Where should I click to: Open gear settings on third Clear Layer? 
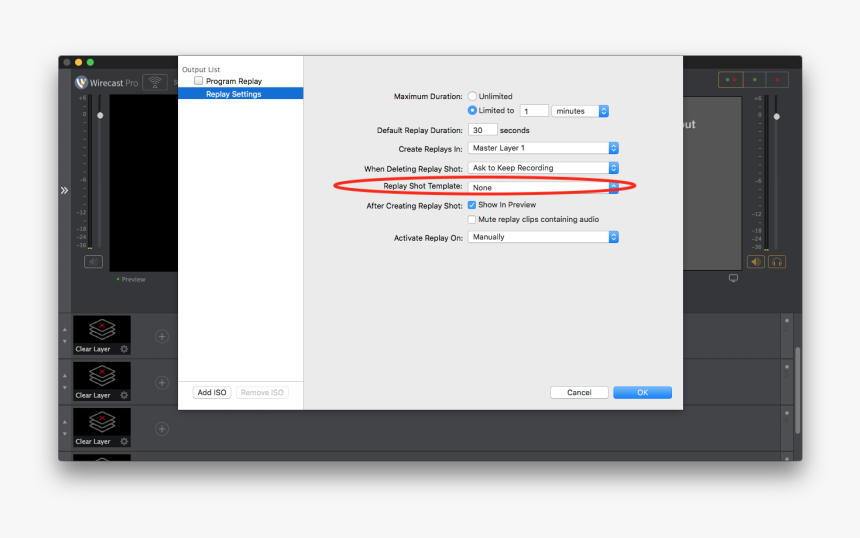pyautogui.click(x=124, y=441)
